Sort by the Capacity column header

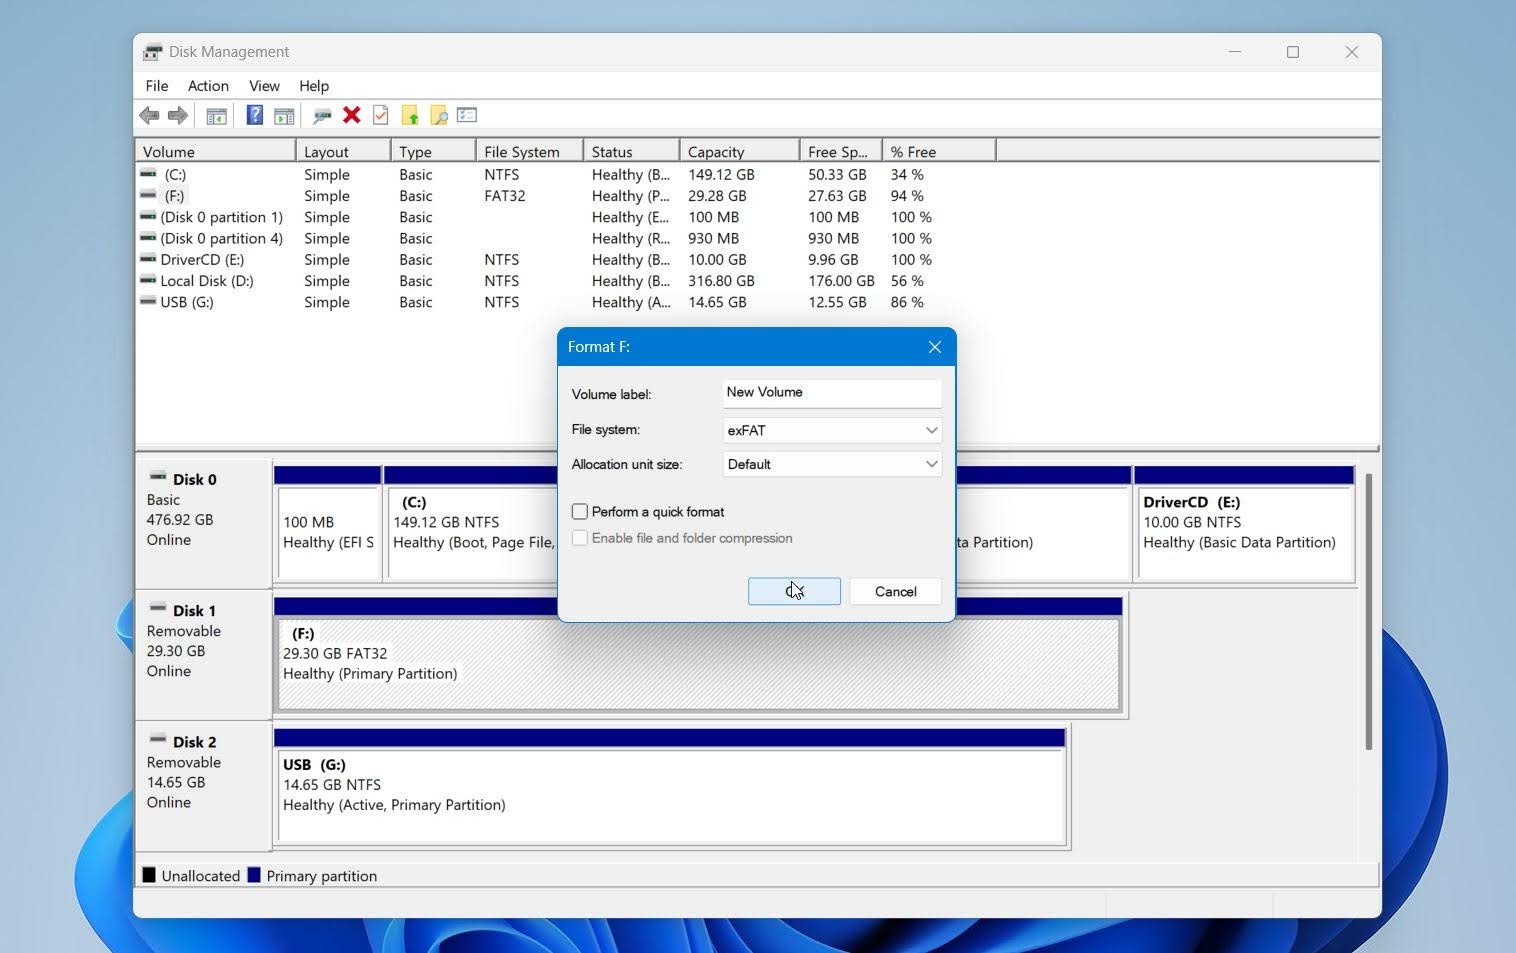pyautogui.click(x=740, y=151)
